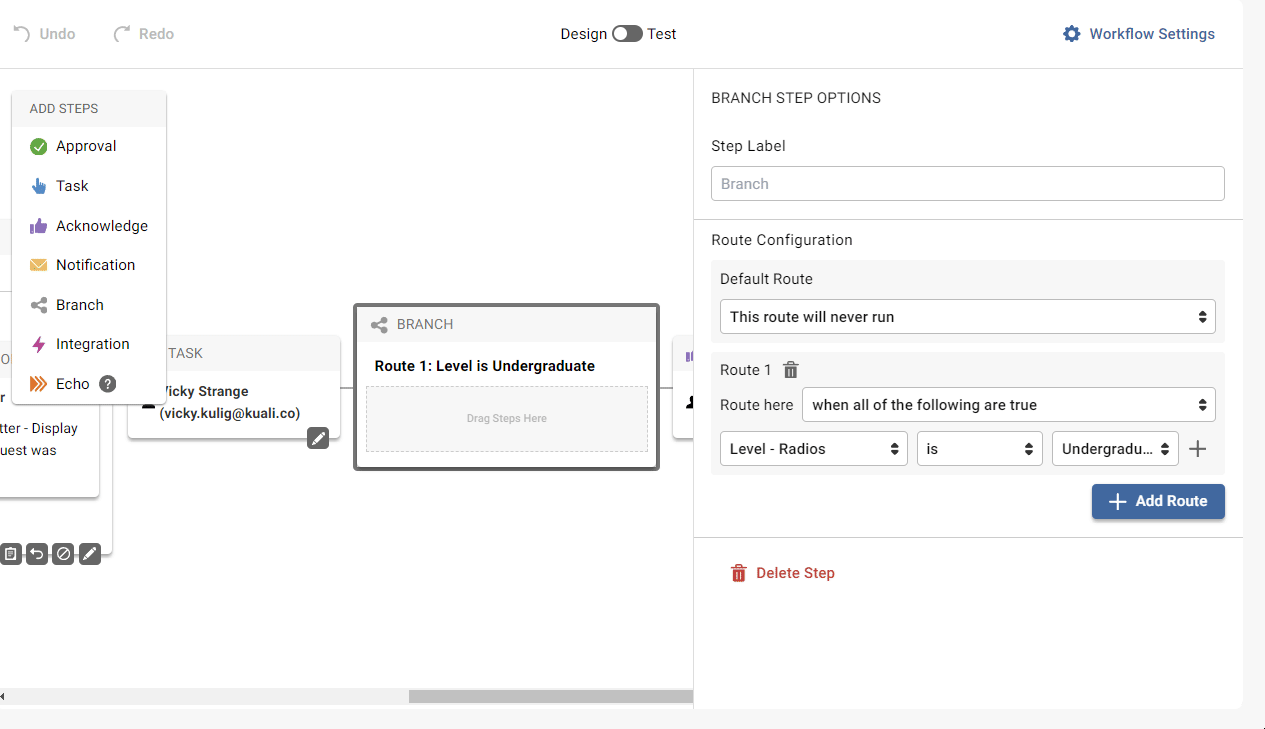Click the trash icon next to Route 1
Screen dimensions: 1265x729
[790, 370]
